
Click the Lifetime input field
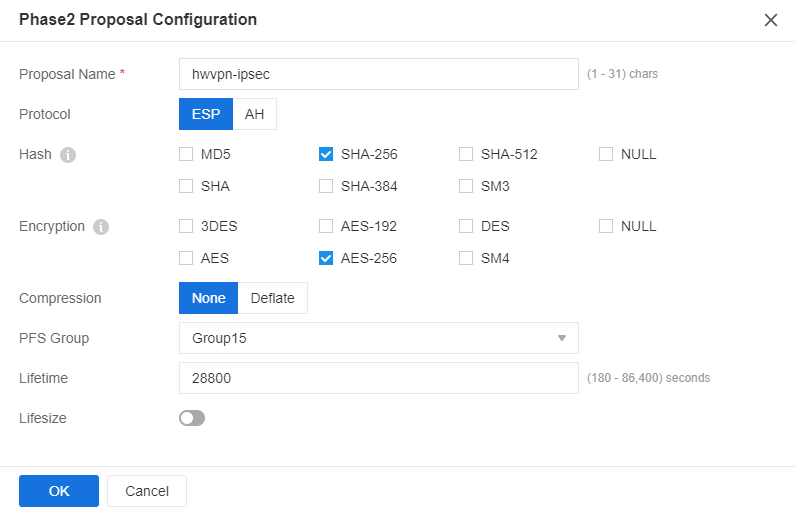(379, 378)
